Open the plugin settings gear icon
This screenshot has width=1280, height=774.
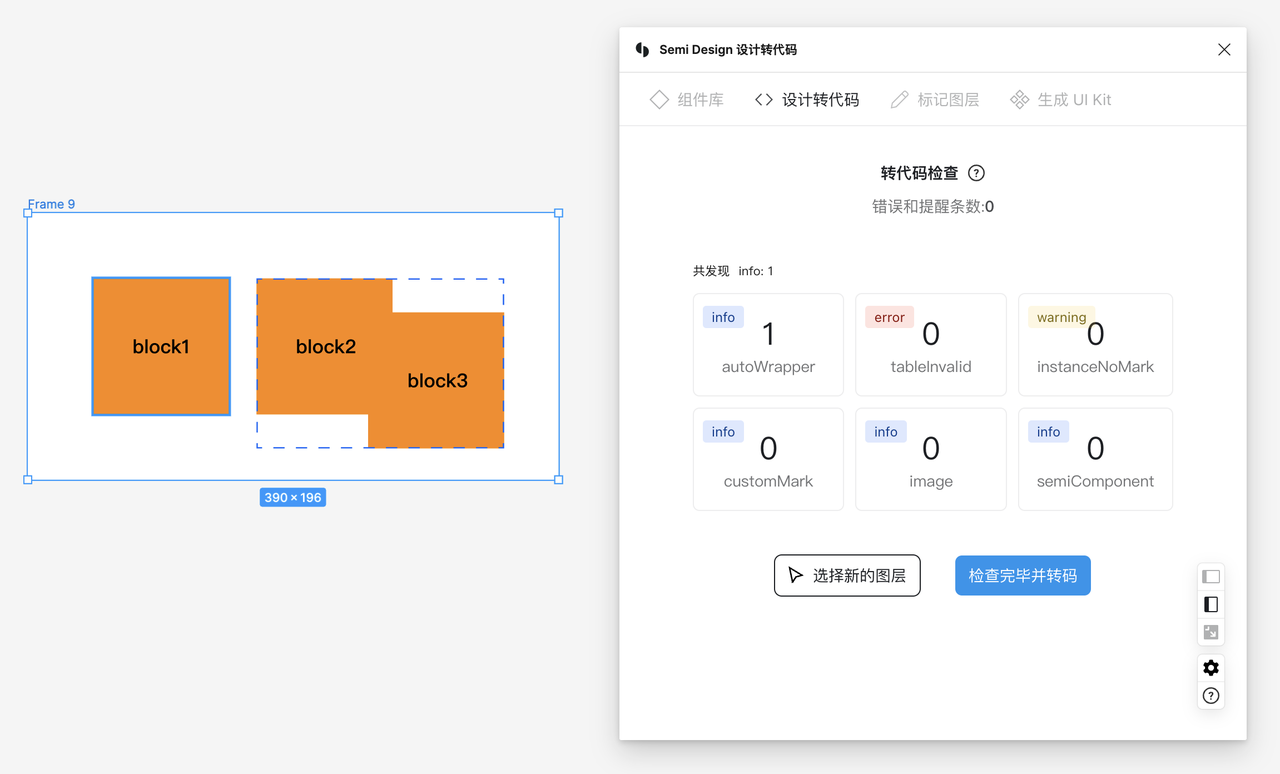(x=1211, y=668)
